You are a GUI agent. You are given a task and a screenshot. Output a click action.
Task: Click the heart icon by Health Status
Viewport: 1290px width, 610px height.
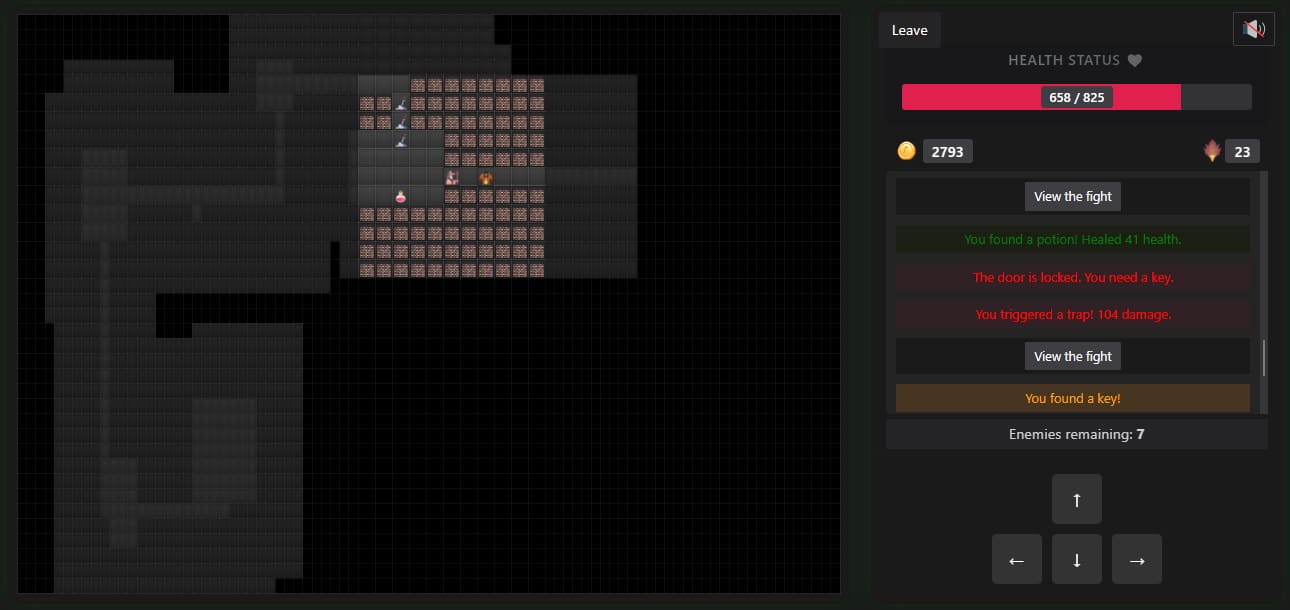[1134, 60]
